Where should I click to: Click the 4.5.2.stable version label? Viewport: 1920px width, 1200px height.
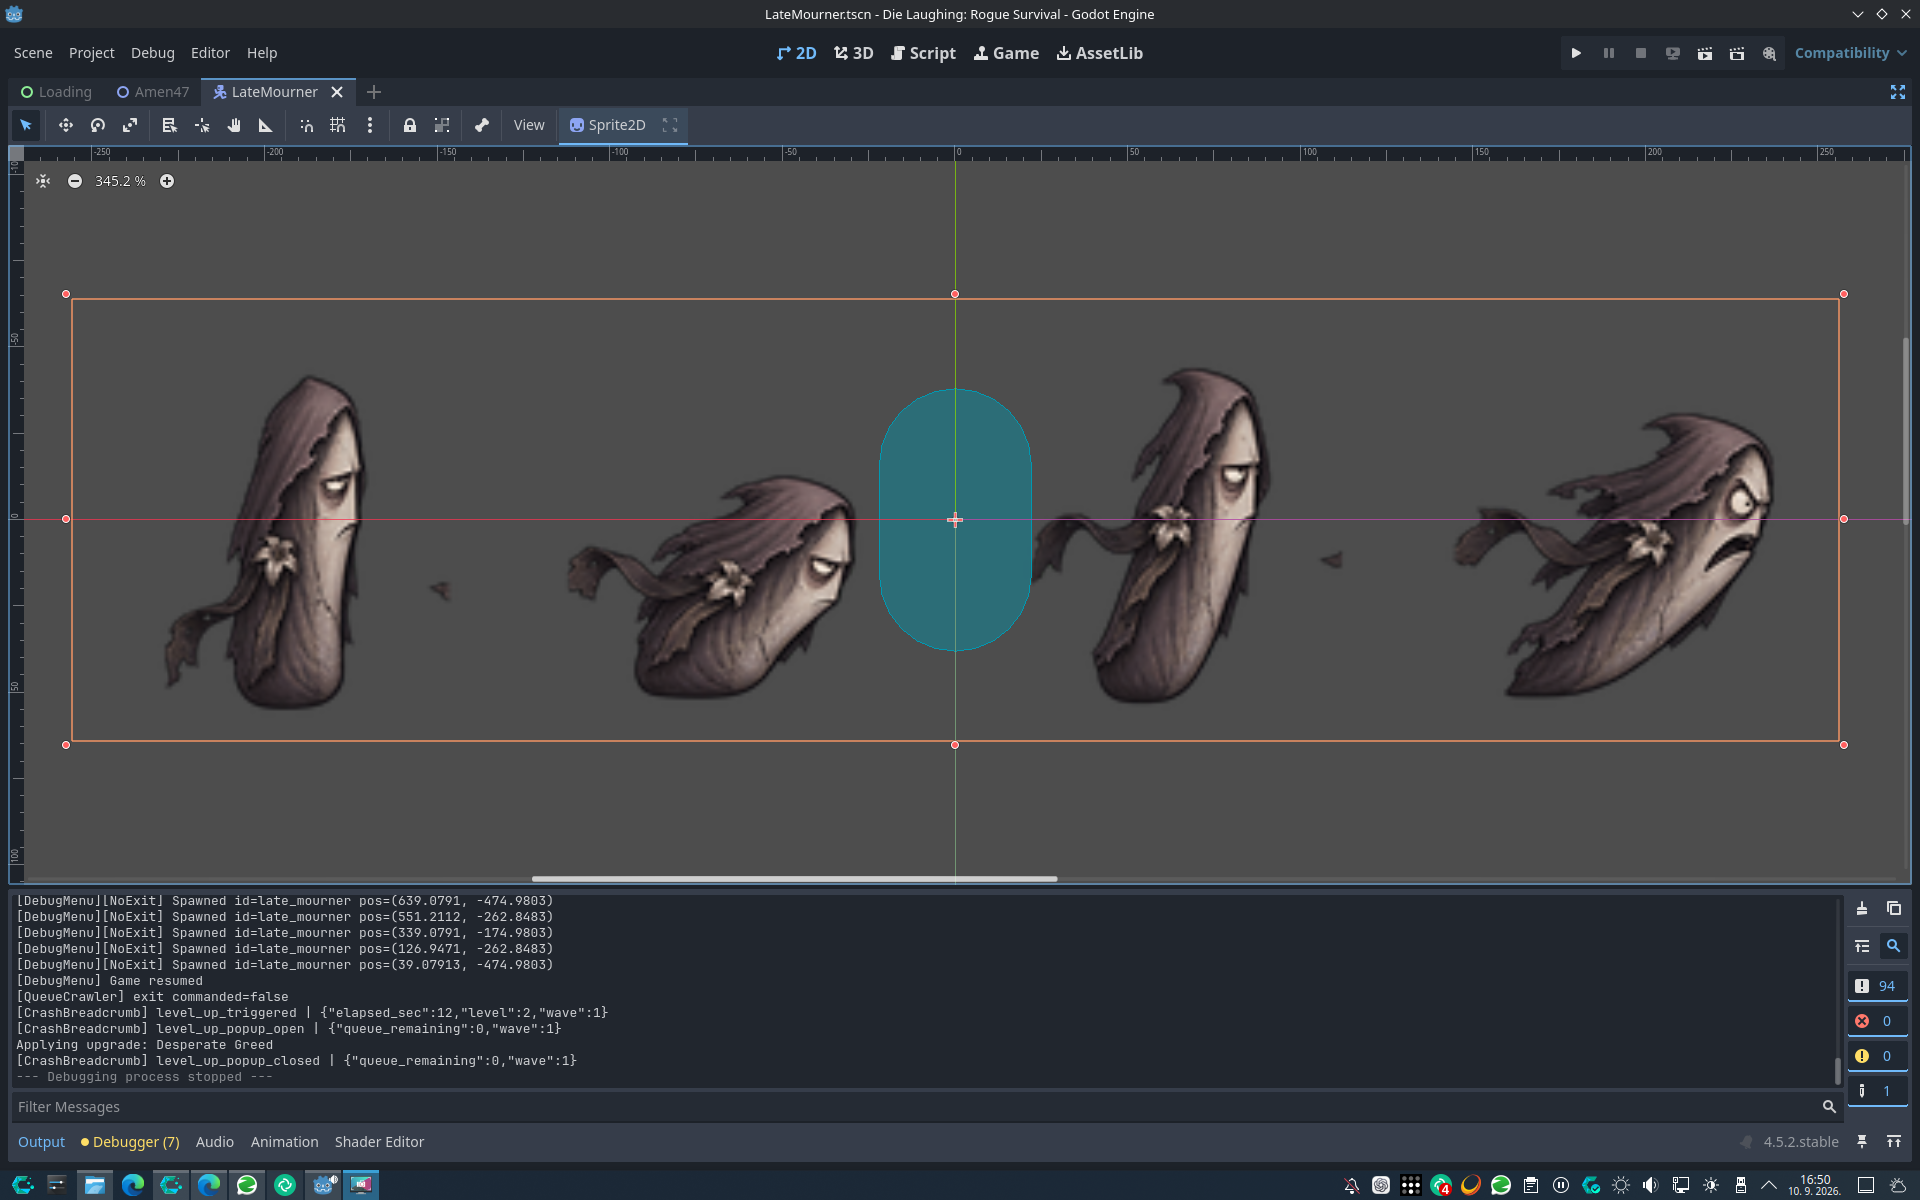coord(1800,1142)
